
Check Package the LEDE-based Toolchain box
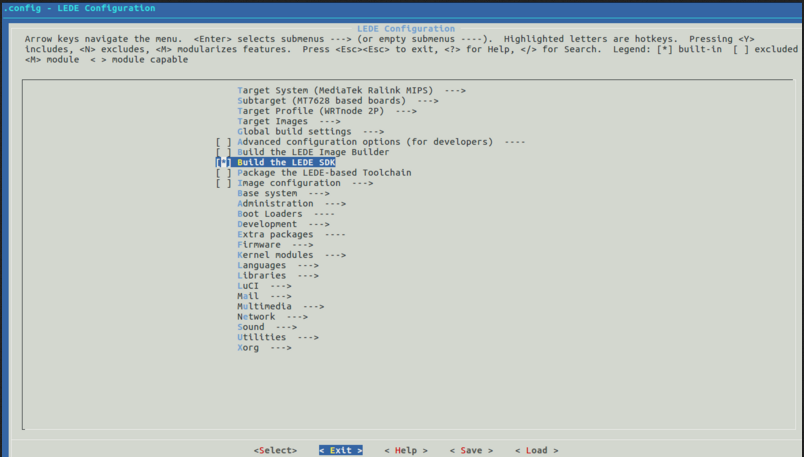coord(223,173)
